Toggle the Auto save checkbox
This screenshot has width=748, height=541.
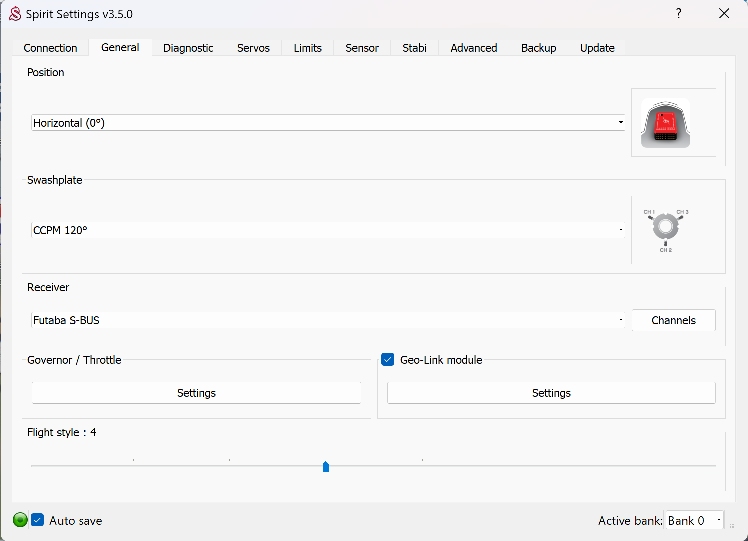click(38, 520)
